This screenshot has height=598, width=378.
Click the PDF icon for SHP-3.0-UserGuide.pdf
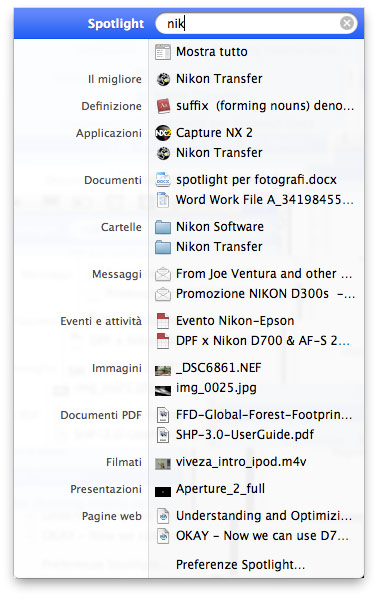click(x=163, y=435)
